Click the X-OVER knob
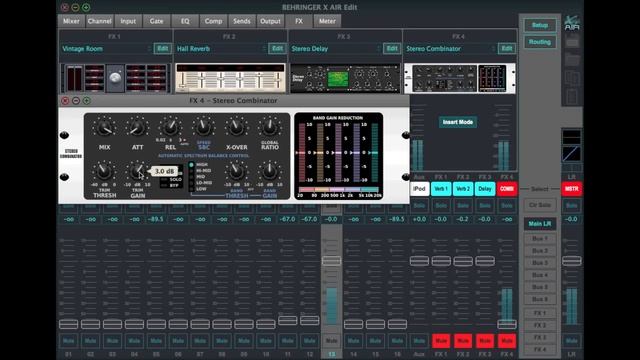640x360 pixels. [237, 128]
